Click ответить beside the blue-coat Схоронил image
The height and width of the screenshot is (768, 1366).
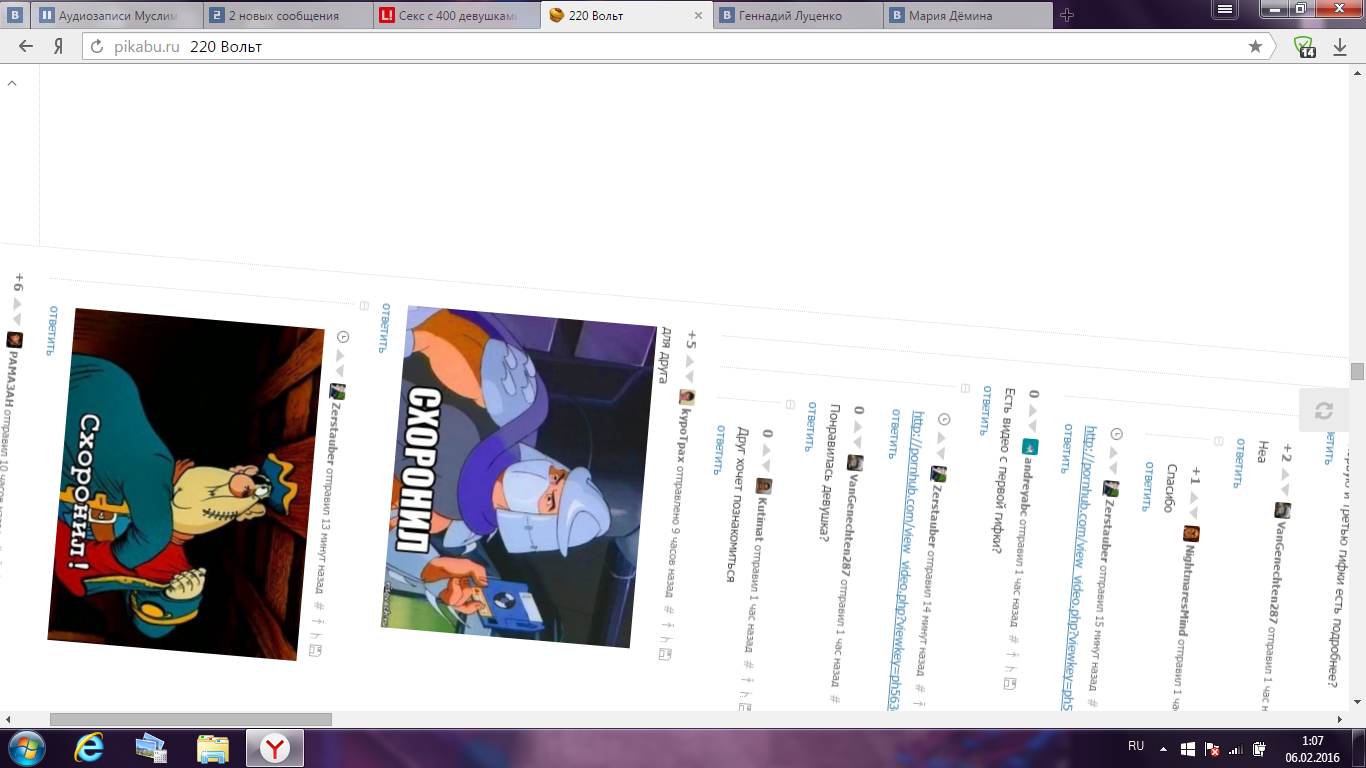(51, 331)
